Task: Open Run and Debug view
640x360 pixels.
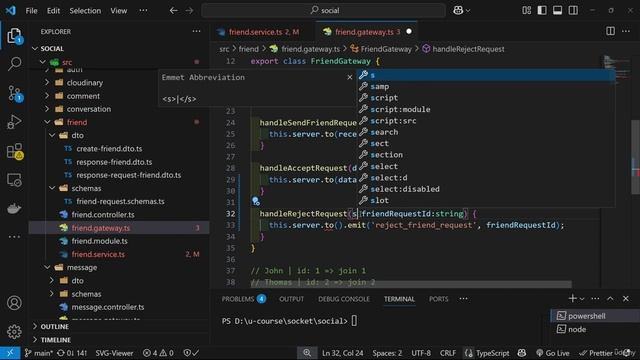Action: [14, 122]
